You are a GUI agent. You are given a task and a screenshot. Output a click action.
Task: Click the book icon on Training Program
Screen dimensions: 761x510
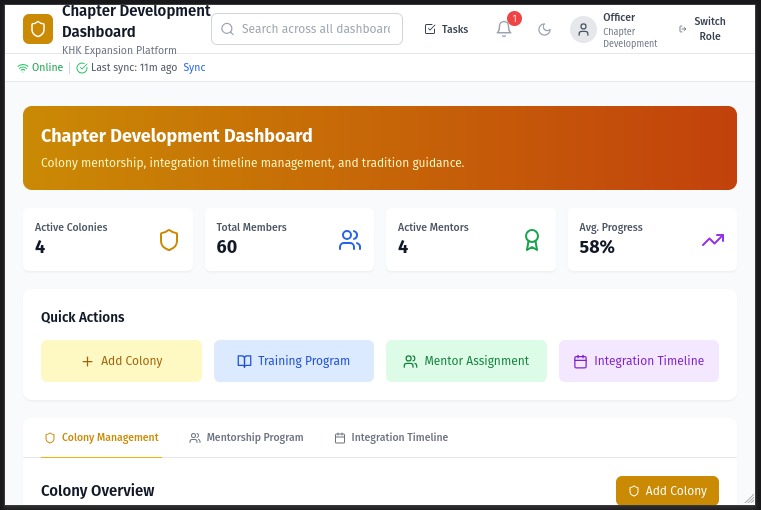coord(244,362)
